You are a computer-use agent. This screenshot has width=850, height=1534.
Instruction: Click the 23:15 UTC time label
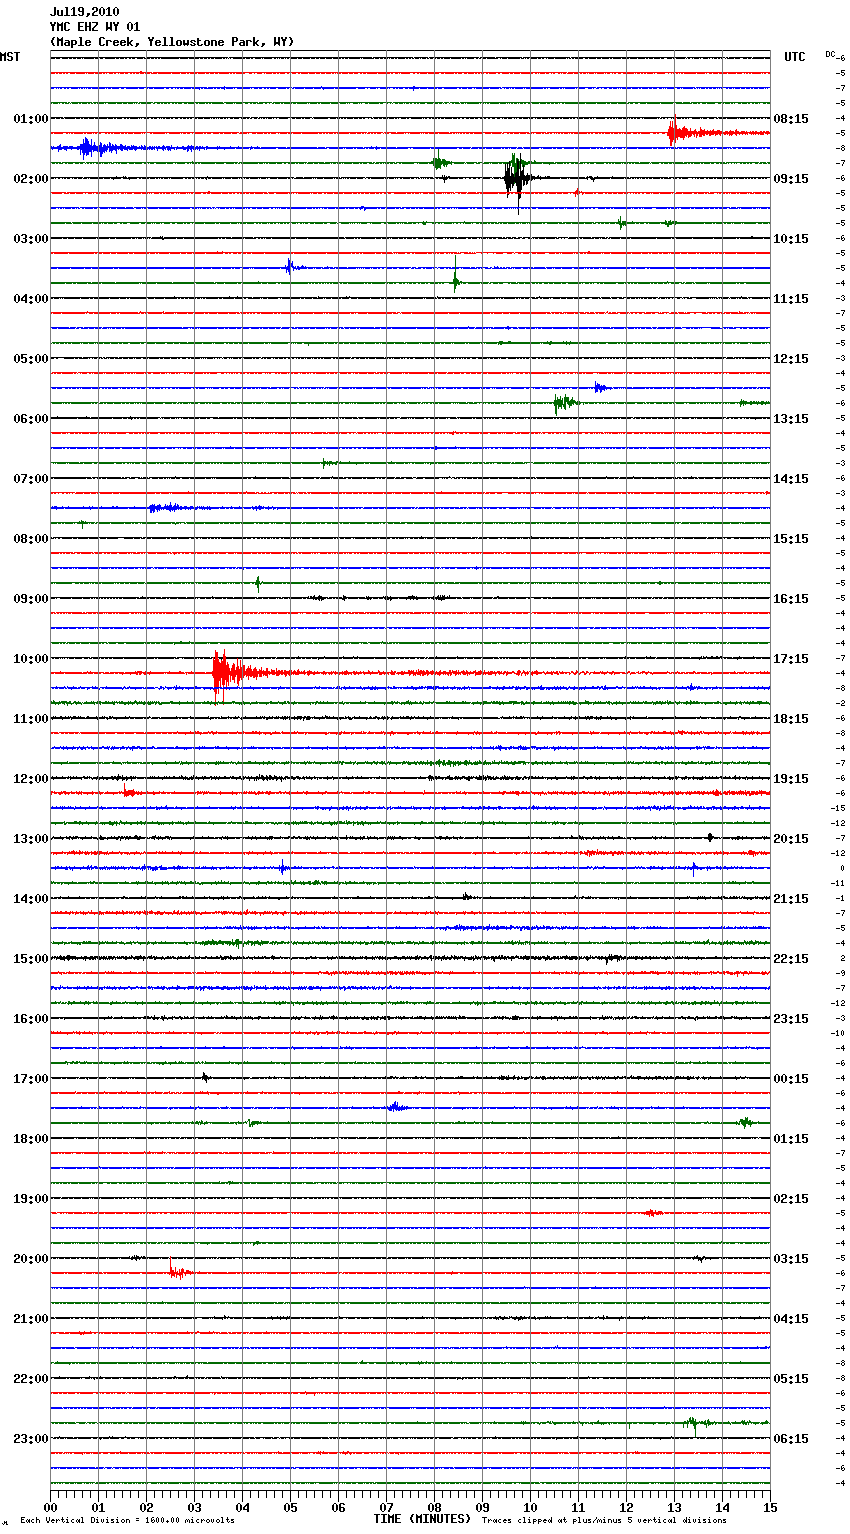tap(791, 1018)
